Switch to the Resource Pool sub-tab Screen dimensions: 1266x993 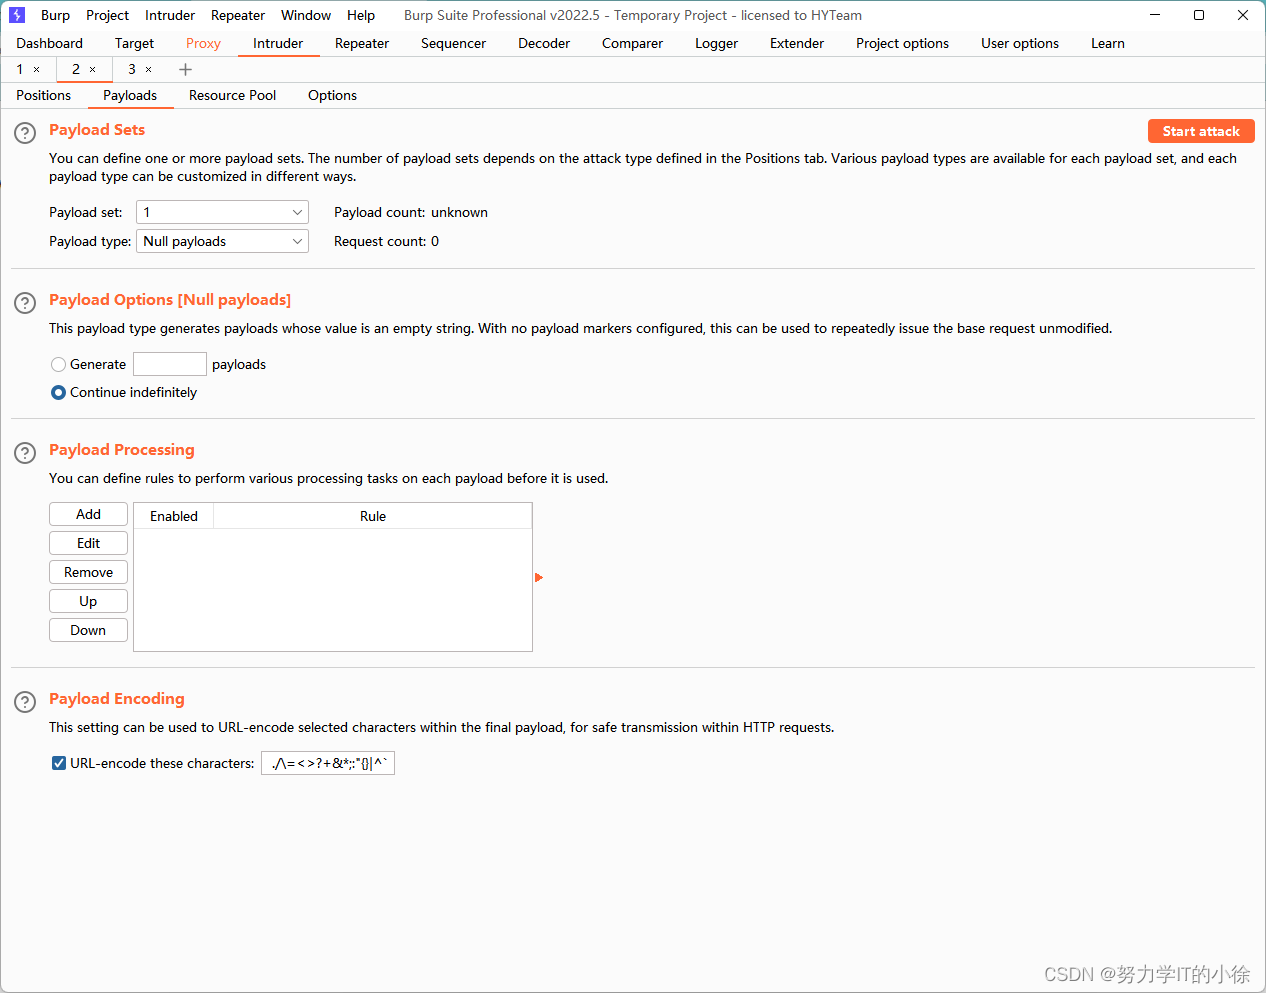click(232, 95)
